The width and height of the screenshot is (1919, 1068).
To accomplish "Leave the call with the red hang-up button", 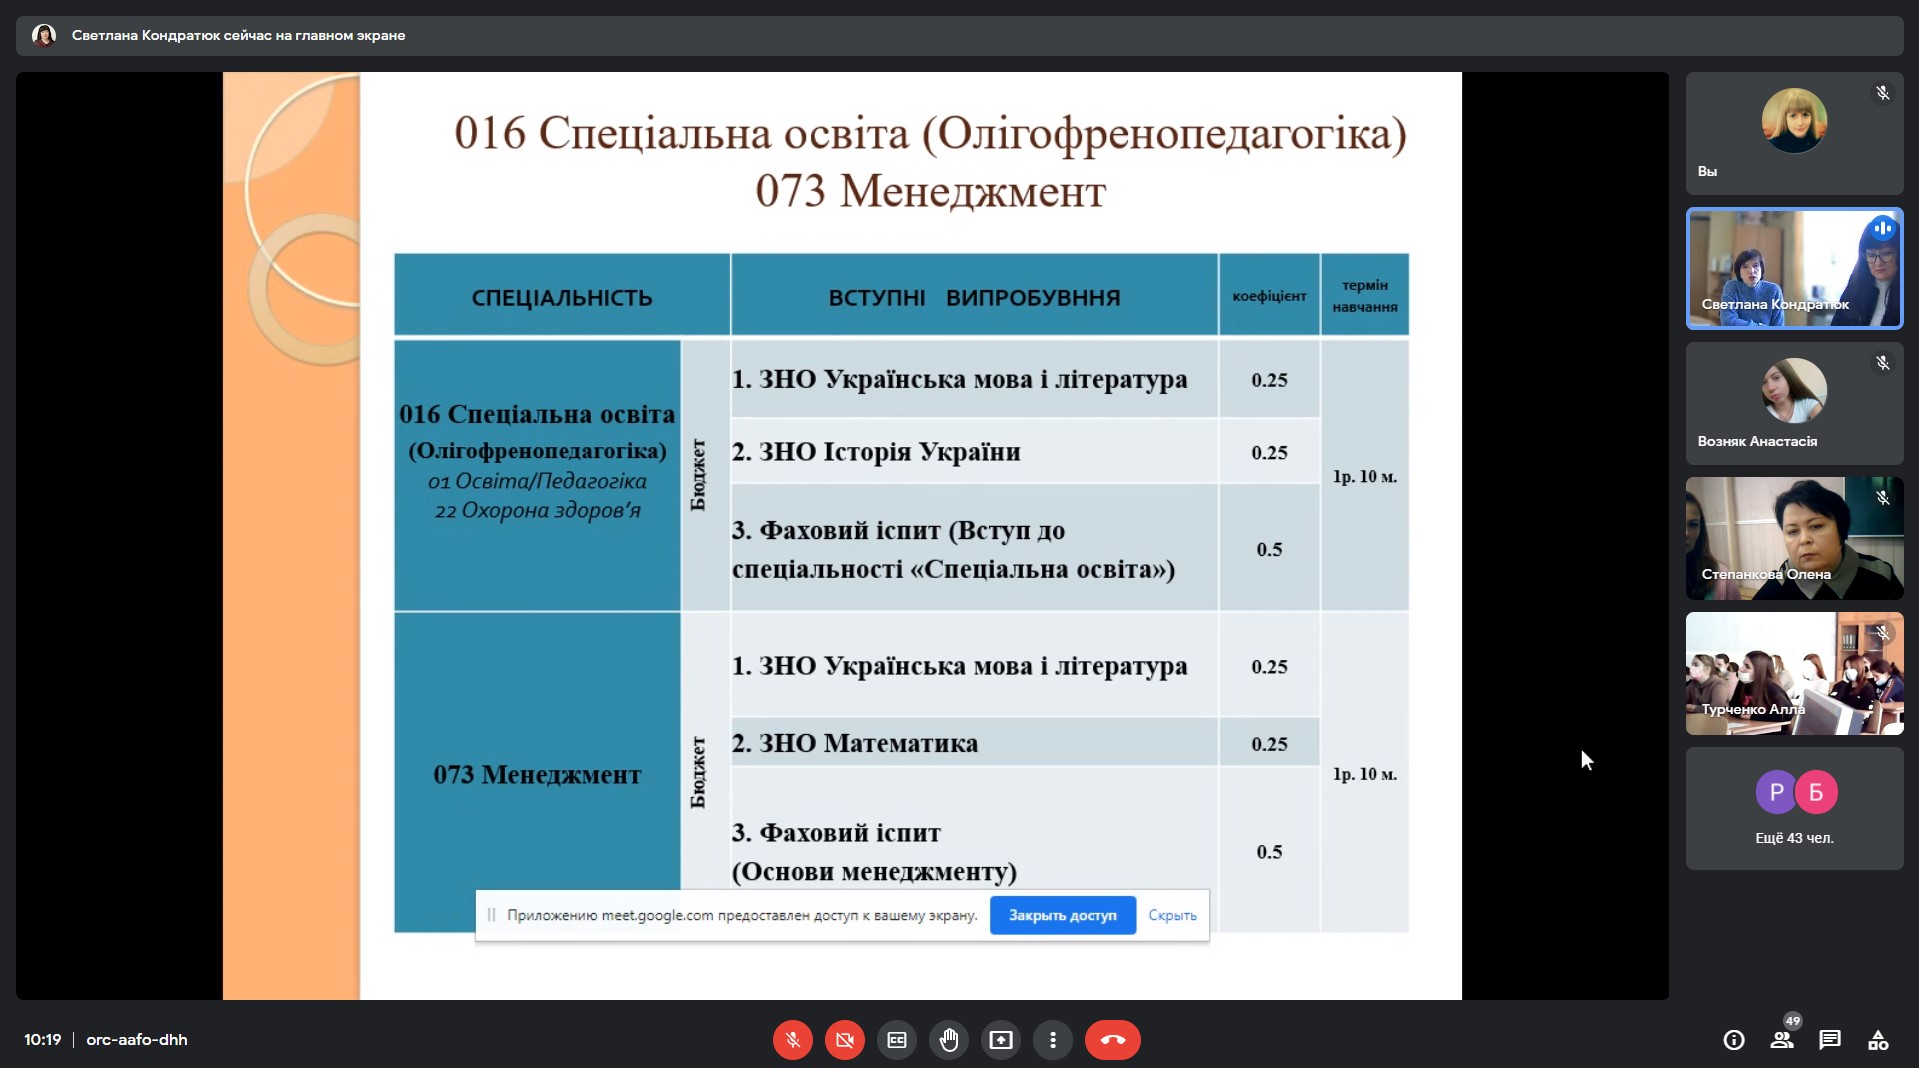I will 1112,1040.
